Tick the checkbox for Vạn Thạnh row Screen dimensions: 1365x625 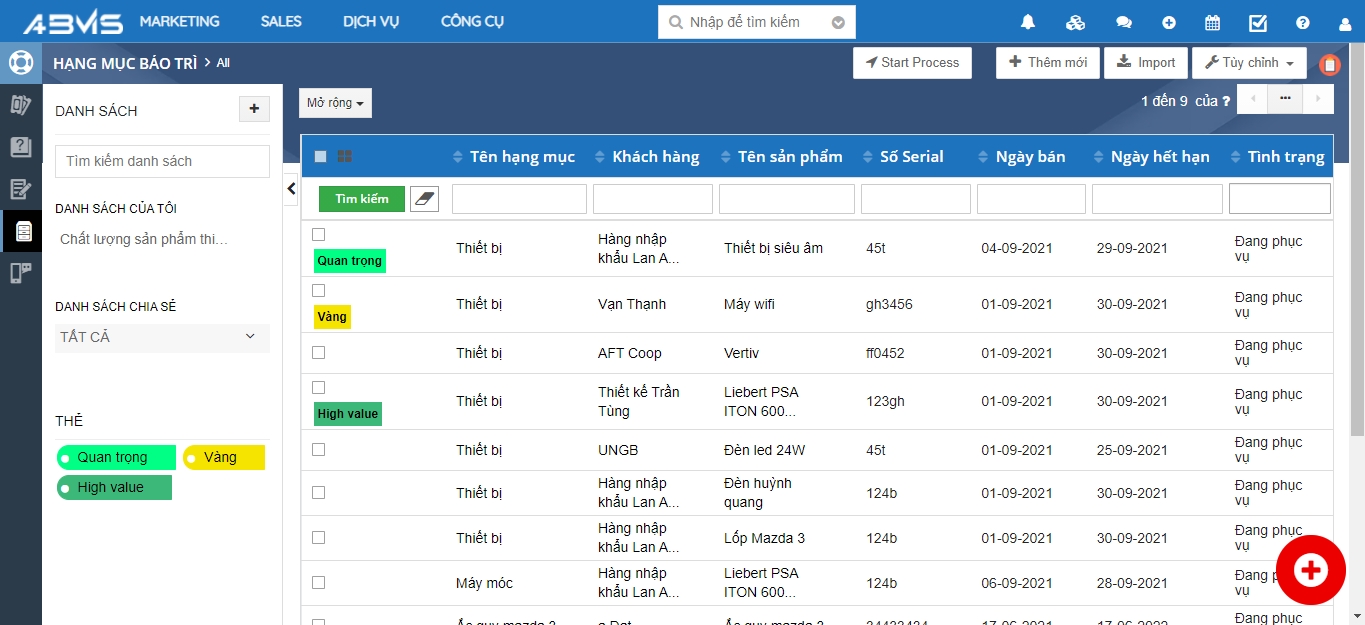coord(318,291)
